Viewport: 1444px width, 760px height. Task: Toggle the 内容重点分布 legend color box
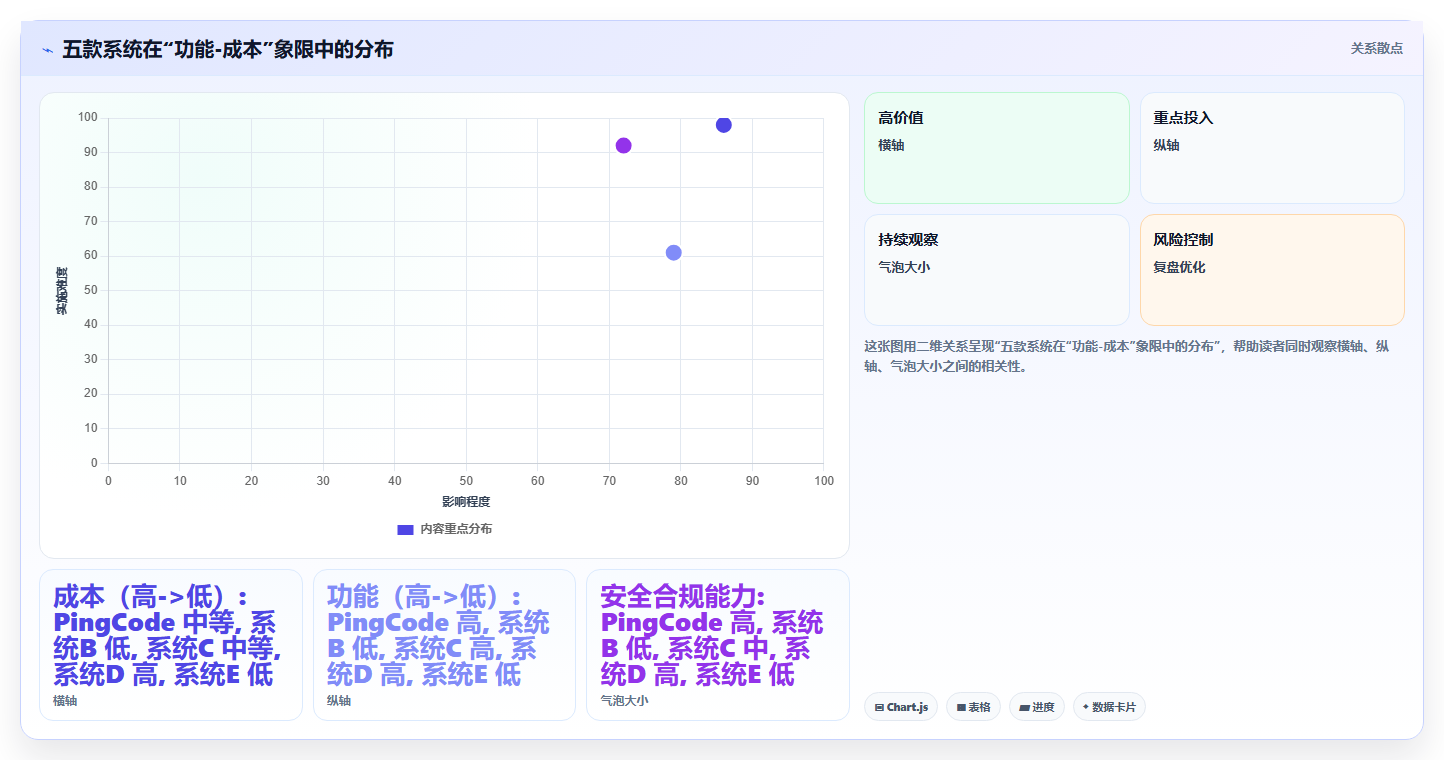[405, 529]
